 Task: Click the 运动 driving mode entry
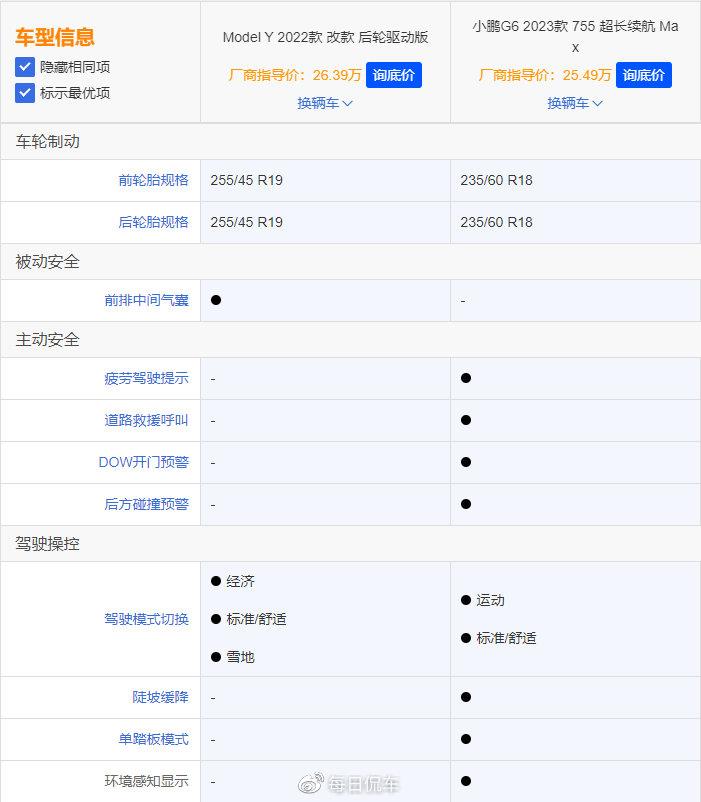(483, 600)
